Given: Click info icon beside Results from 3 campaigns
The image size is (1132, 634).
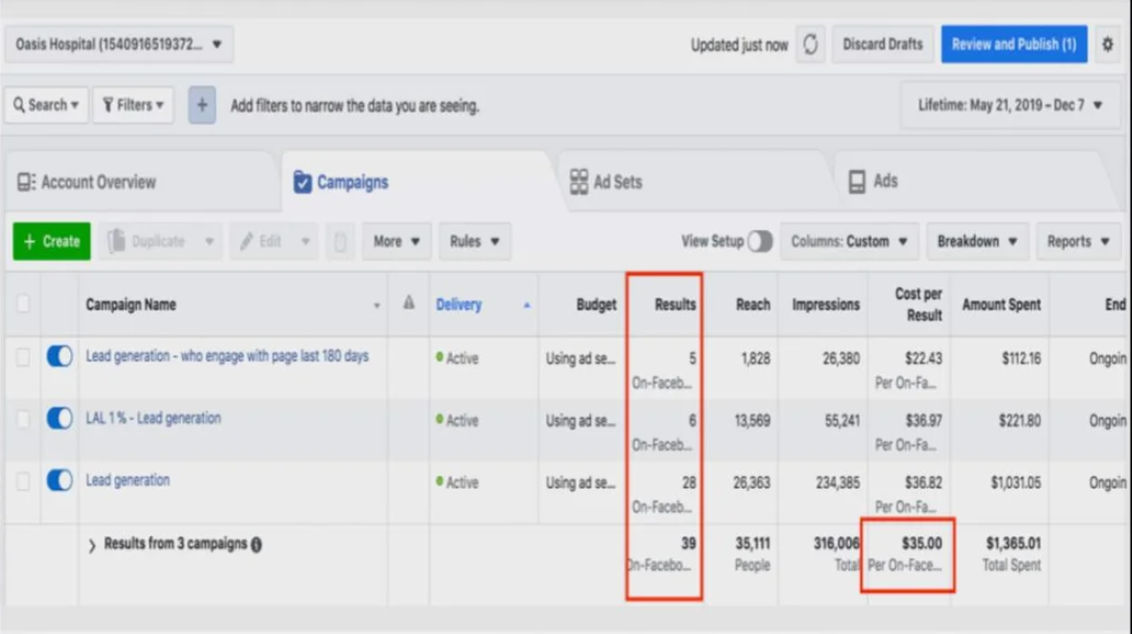Looking at the screenshot, I should click(256, 545).
